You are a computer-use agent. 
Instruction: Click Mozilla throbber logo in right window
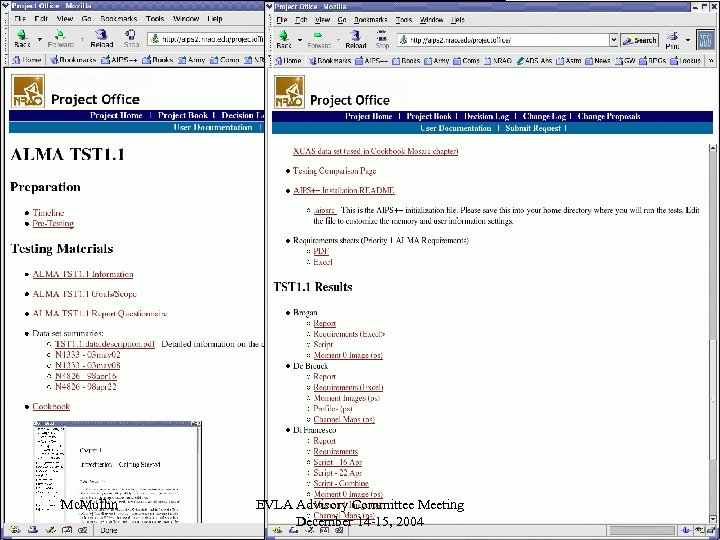(705, 40)
